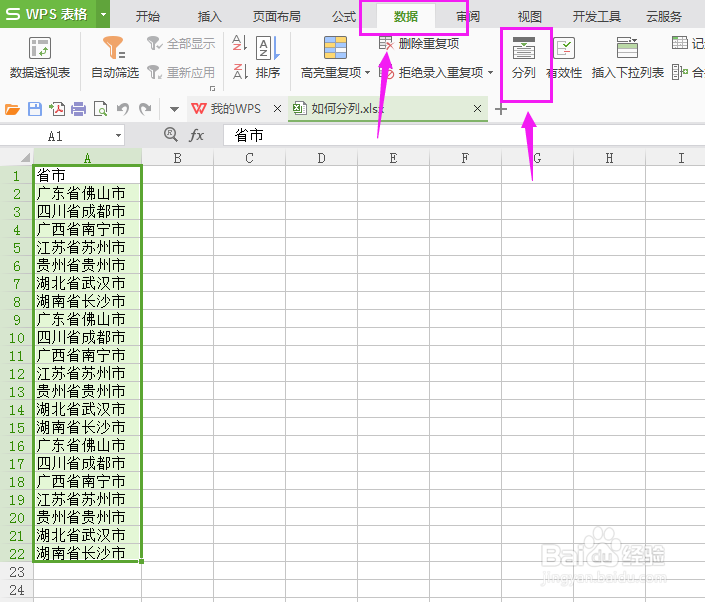Click cell A5 江苏省苏州市
705x602 pixels.
(x=88, y=247)
